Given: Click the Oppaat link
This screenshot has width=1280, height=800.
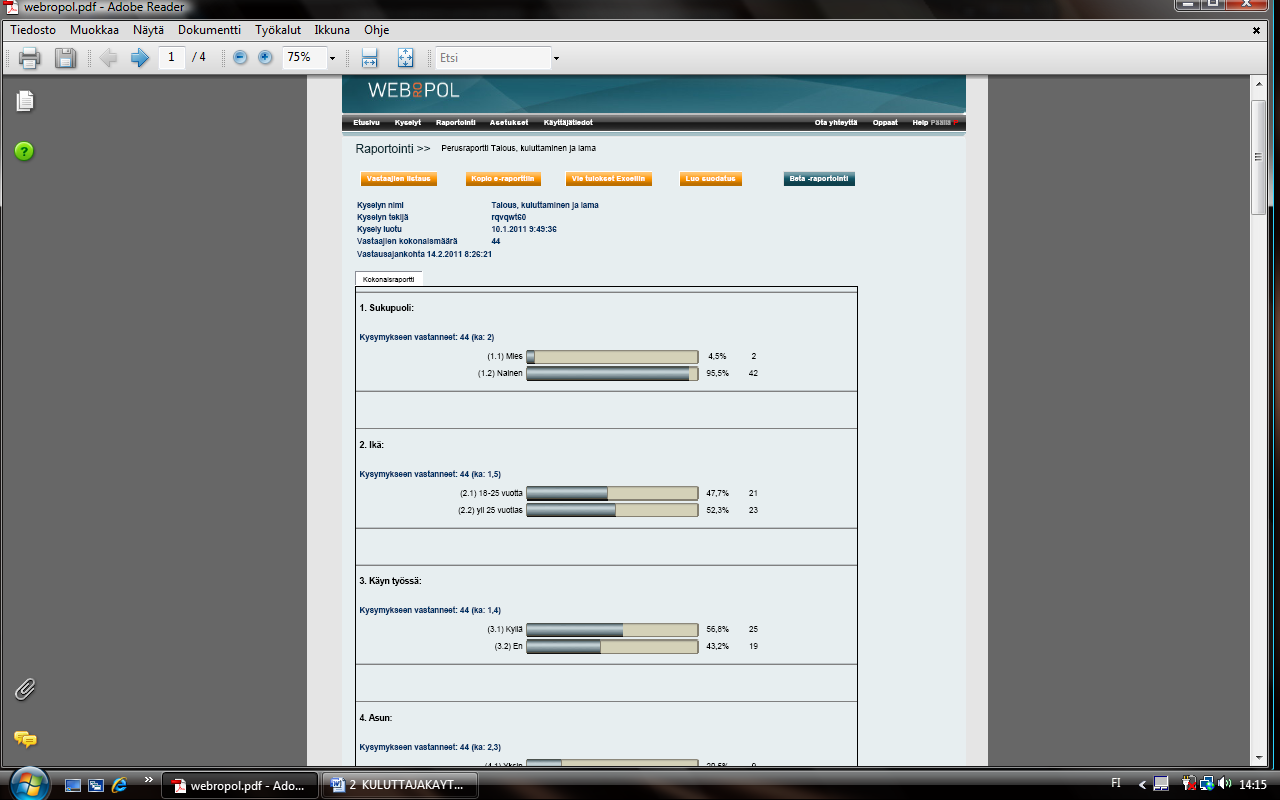Looking at the screenshot, I should (x=885, y=122).
